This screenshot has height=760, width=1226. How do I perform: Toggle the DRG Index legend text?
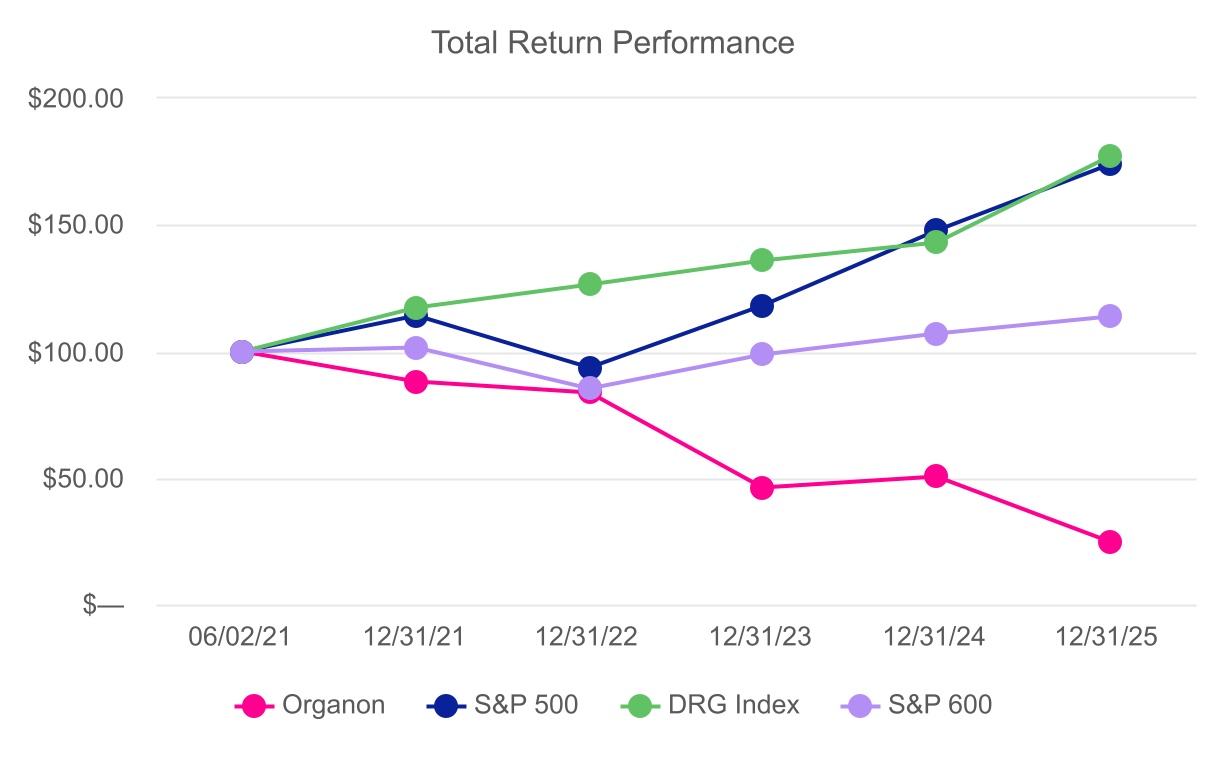(733, 705)
